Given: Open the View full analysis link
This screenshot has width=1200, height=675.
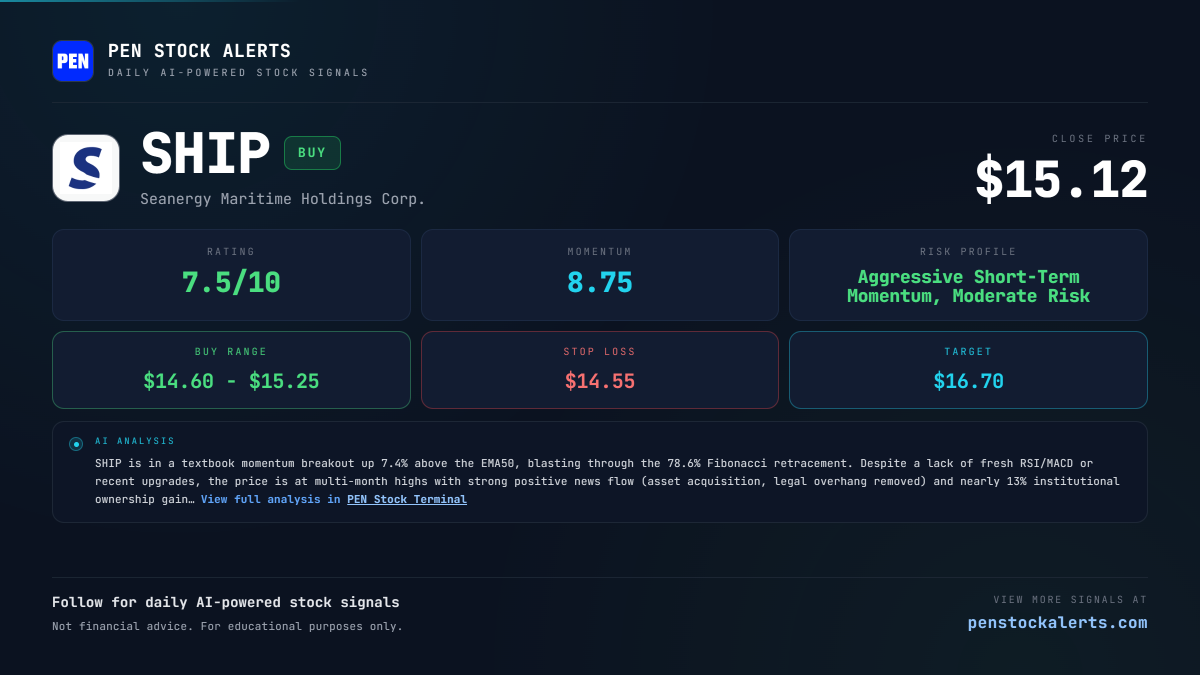Looking at the screenshot, I should [x=271, y=499].
